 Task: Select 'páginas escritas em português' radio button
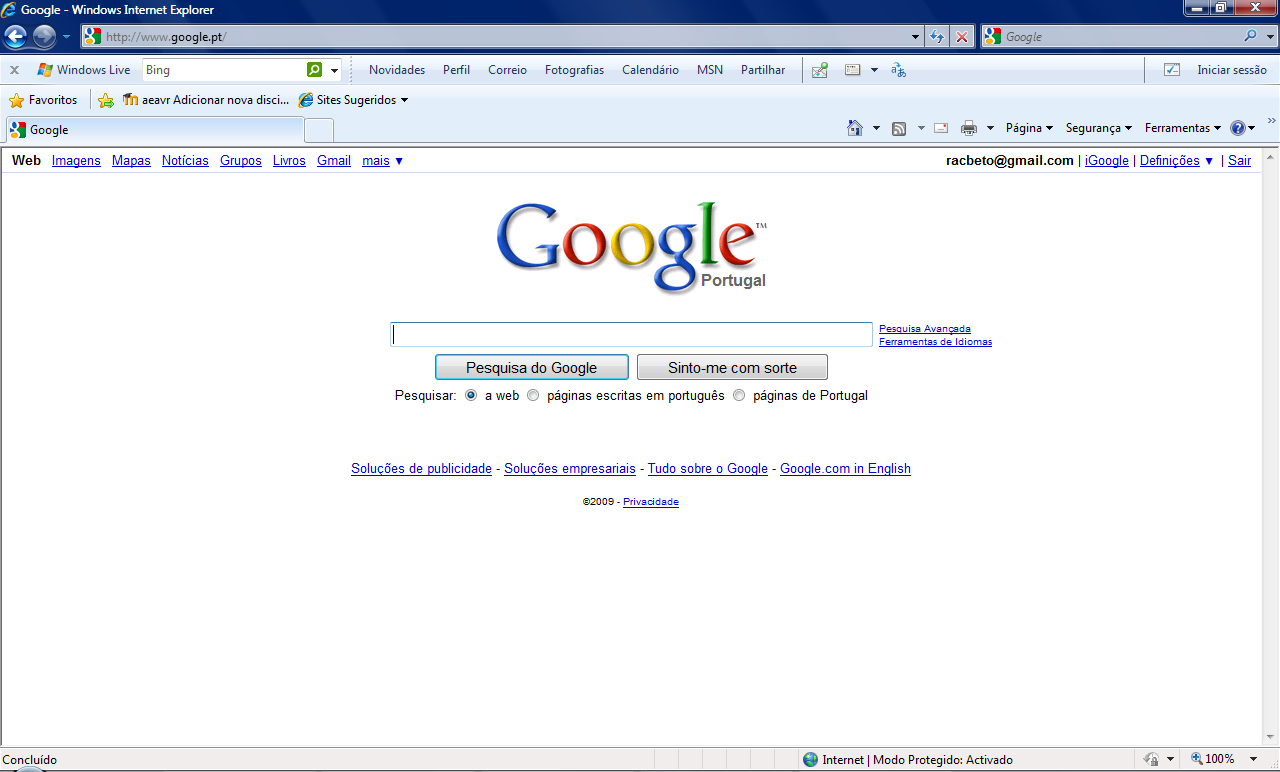(x=533, y=395)
